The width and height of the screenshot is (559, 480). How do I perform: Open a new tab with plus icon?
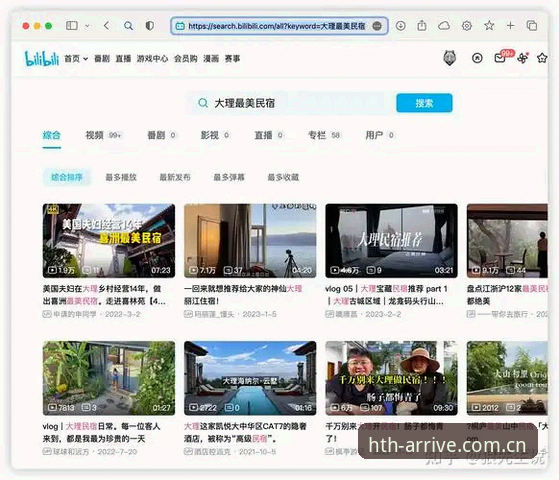point(511,26)
